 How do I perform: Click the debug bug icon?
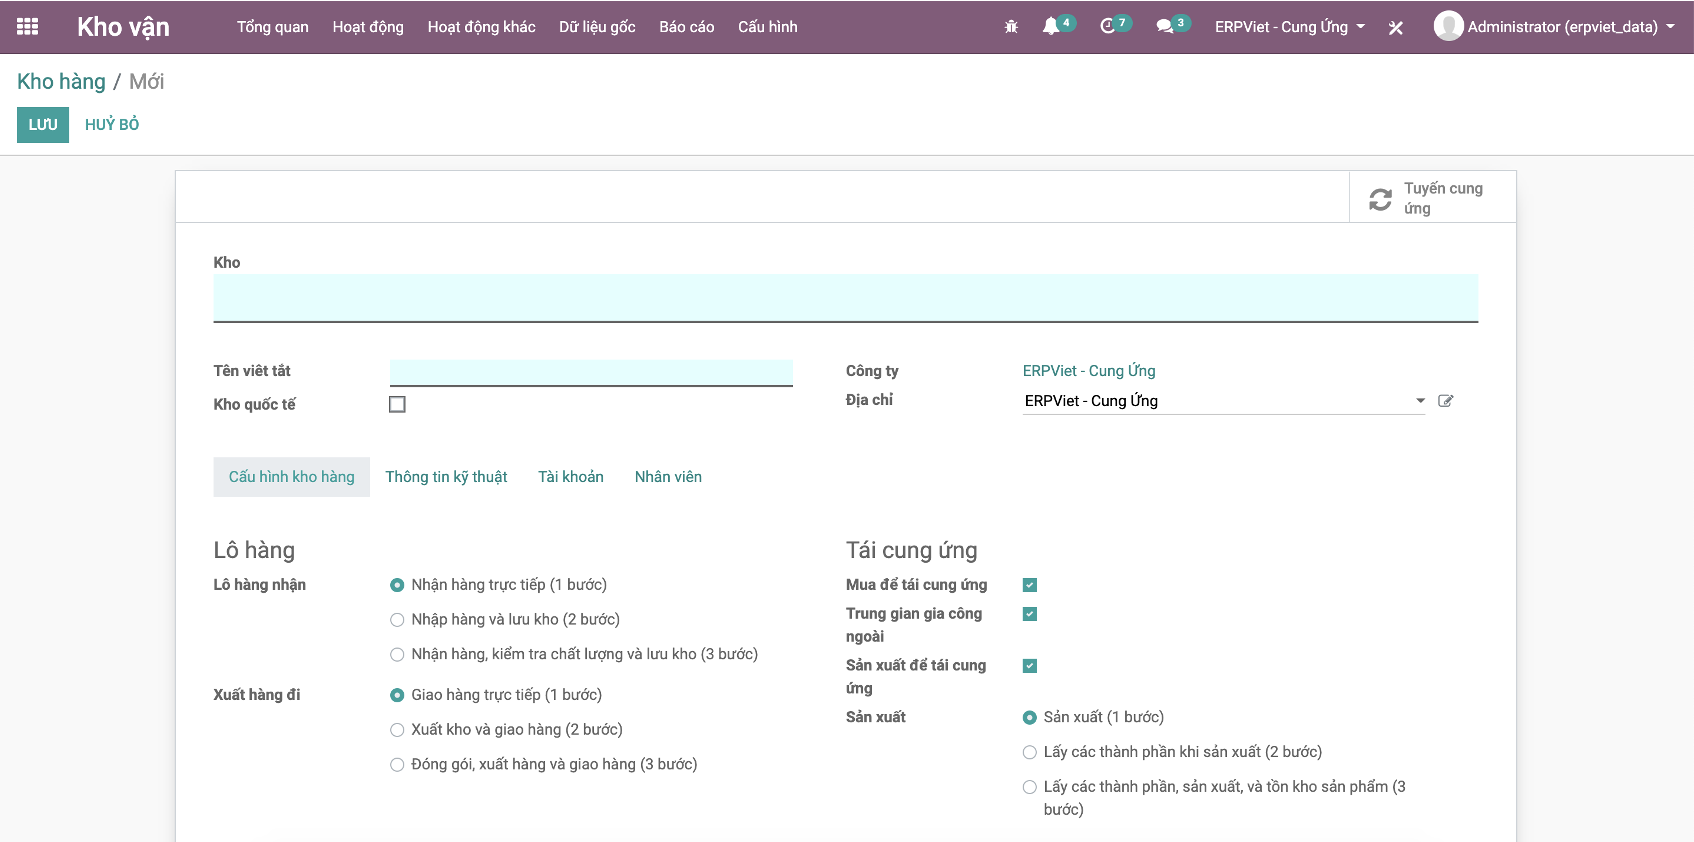[1011, 27]
